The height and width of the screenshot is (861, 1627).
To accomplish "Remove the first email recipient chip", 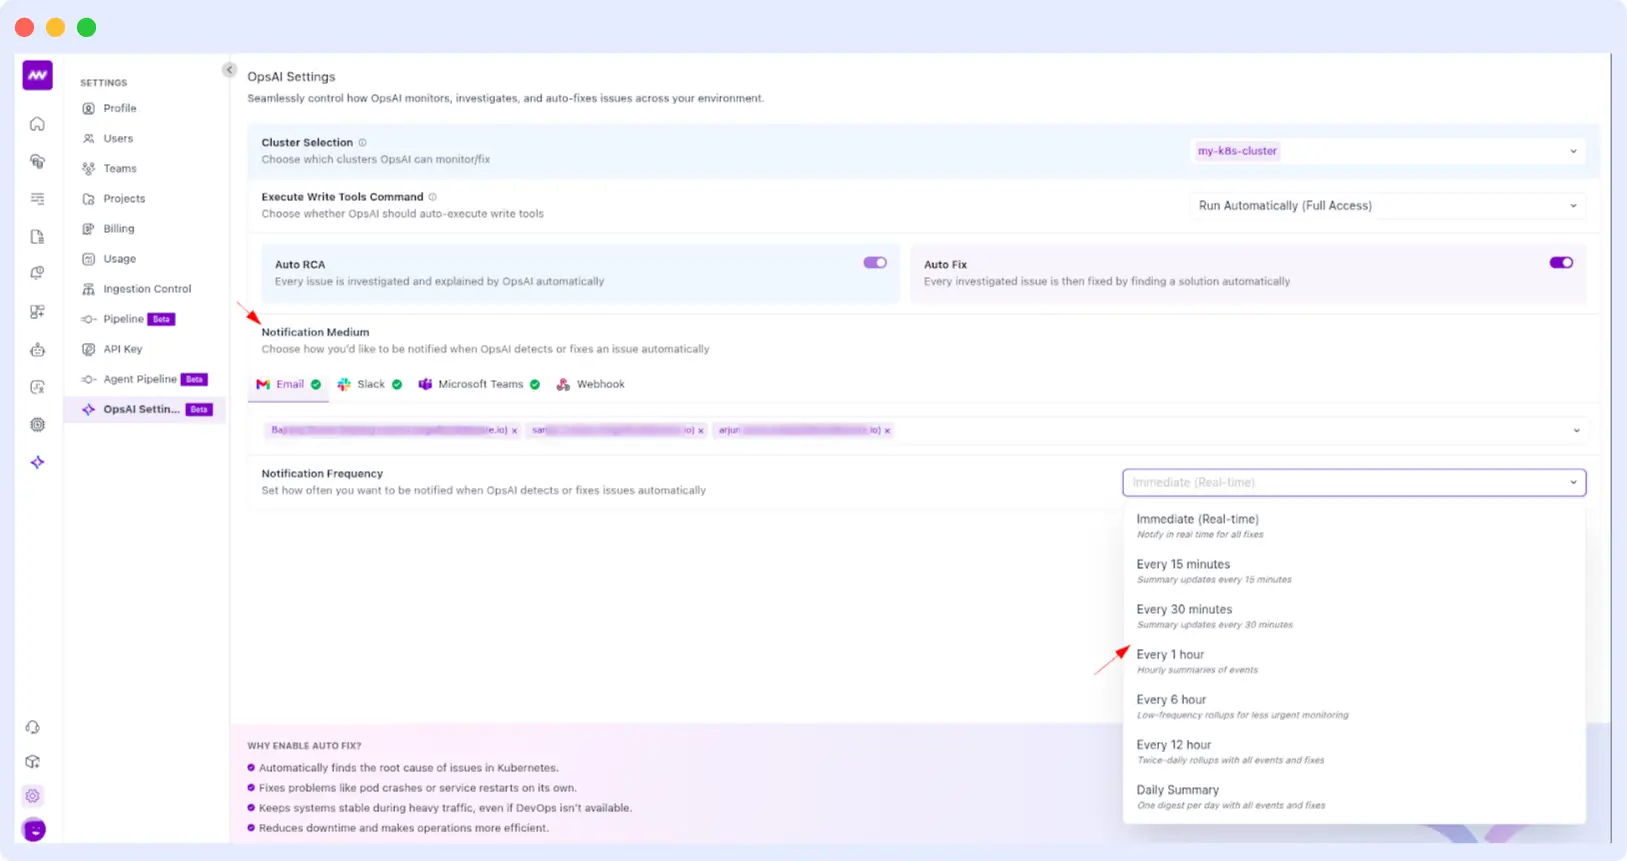I will click(515, 431).
